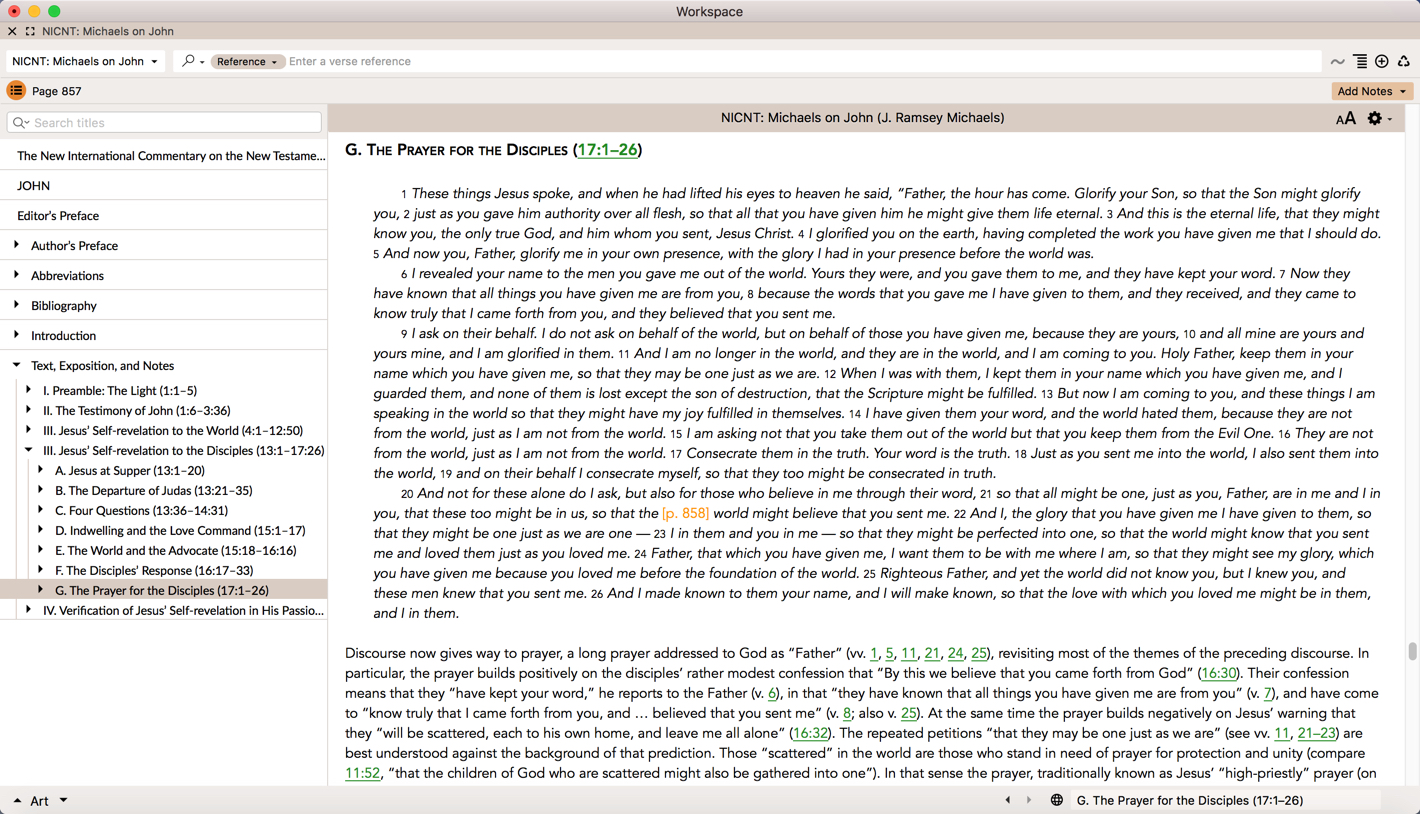Select E. The World and the Advocate
Image resolution: width=1420 pixels, height=814 pixels.
[x=175, y=550]
